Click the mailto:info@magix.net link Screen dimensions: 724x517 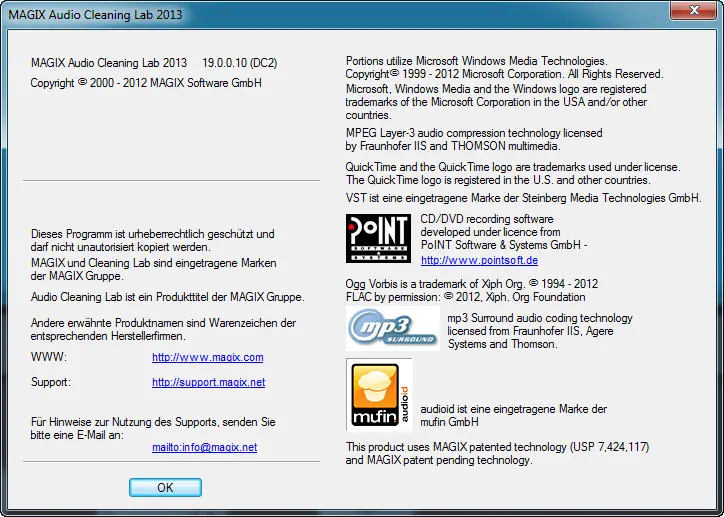coord(205,447)
